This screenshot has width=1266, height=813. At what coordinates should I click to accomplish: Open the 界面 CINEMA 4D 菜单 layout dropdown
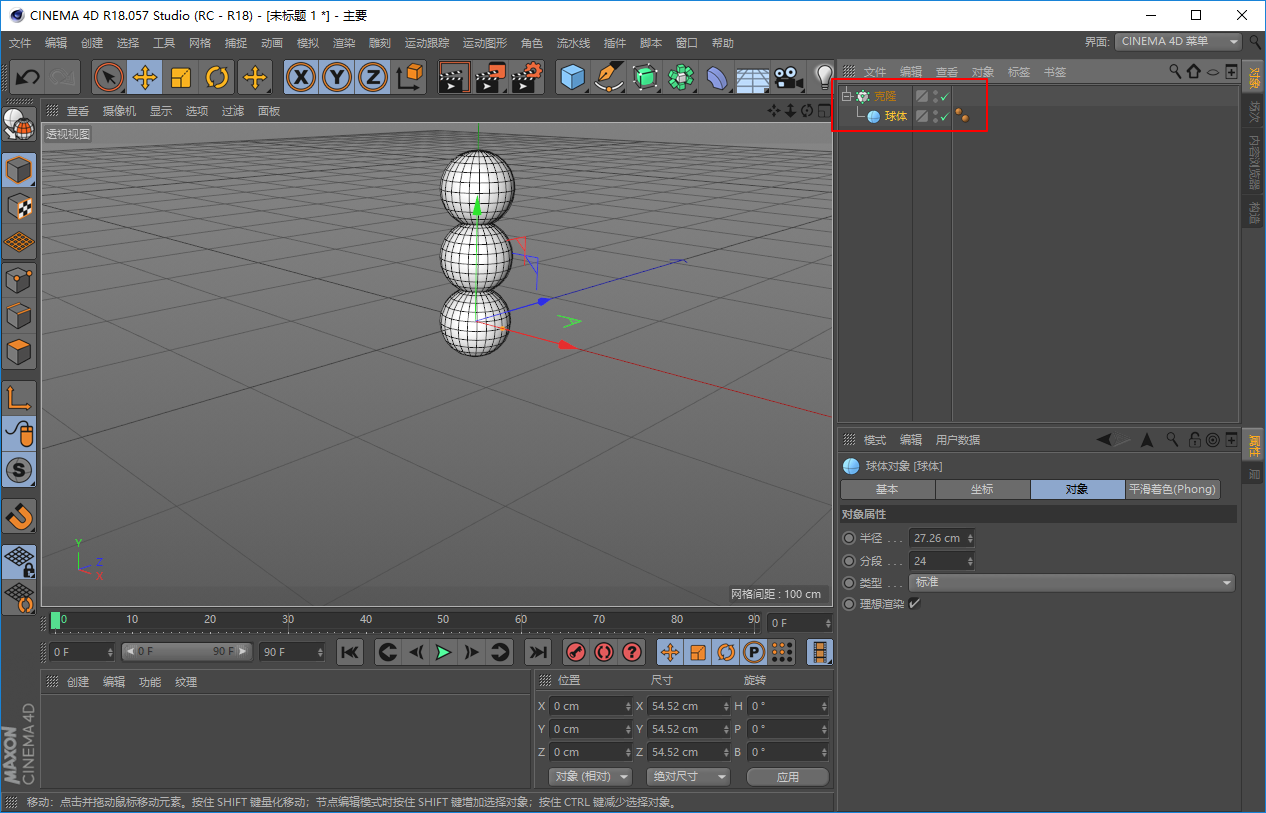coord(1178,42)
